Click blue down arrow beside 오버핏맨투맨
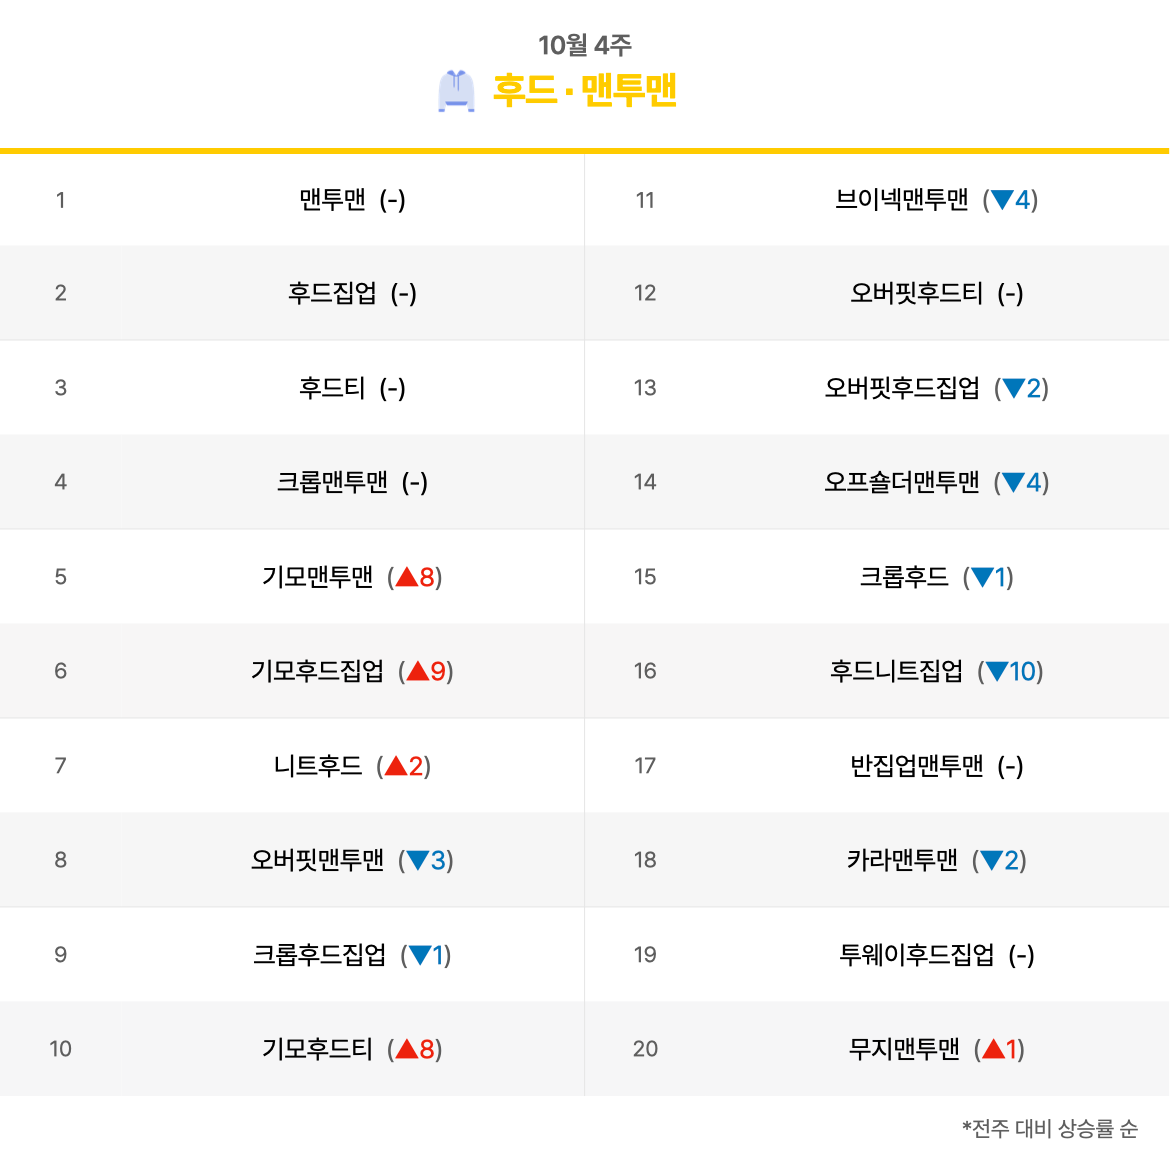 [418, 860]
